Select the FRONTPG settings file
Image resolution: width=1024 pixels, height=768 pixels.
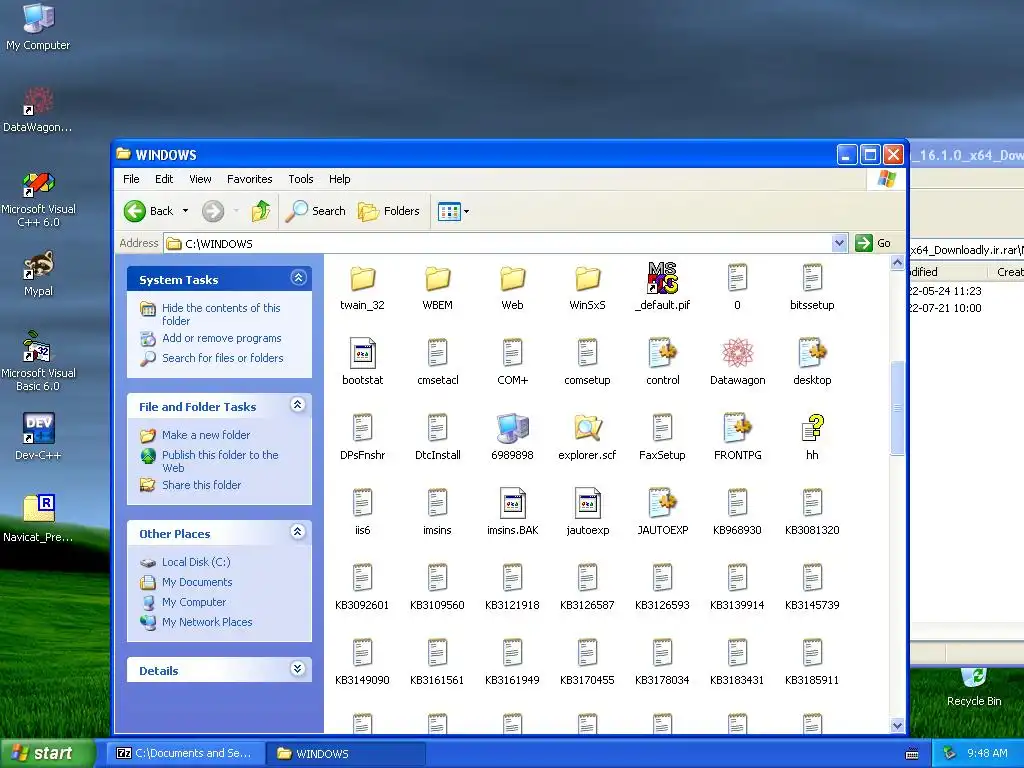pyautogui.click(x=737, y=428)
